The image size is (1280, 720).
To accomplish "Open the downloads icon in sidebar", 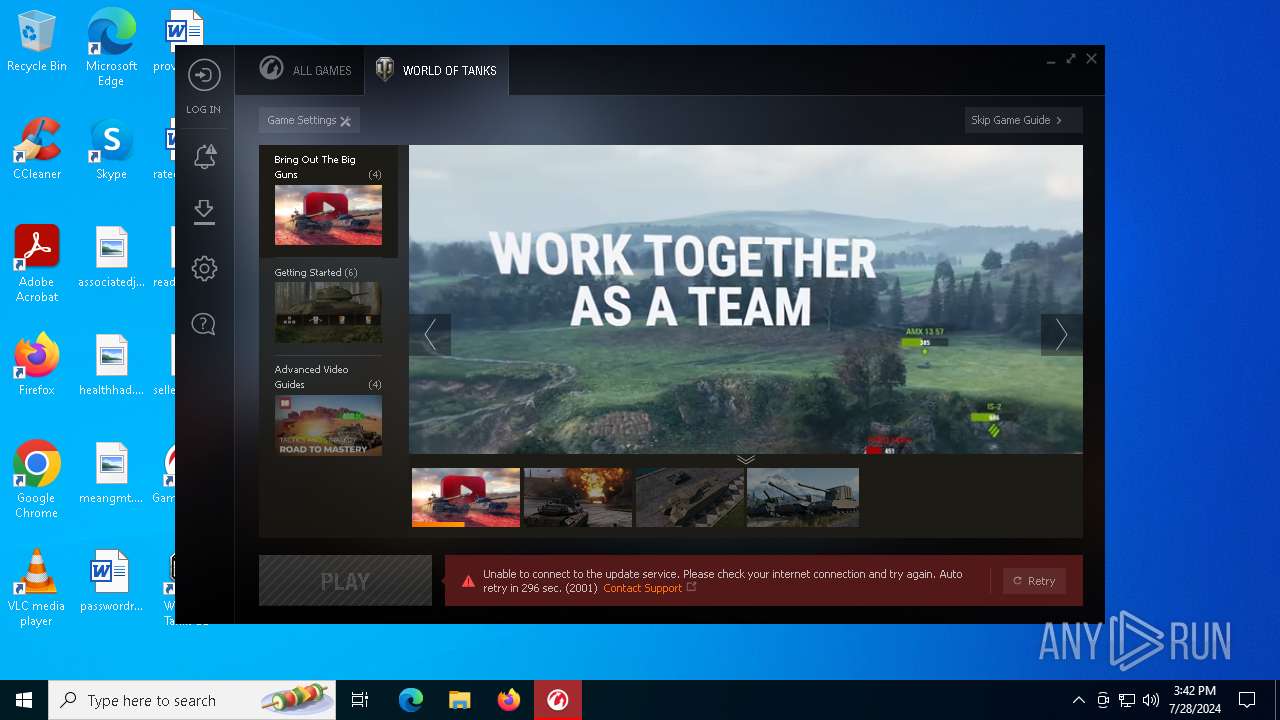I will [204, 212].
